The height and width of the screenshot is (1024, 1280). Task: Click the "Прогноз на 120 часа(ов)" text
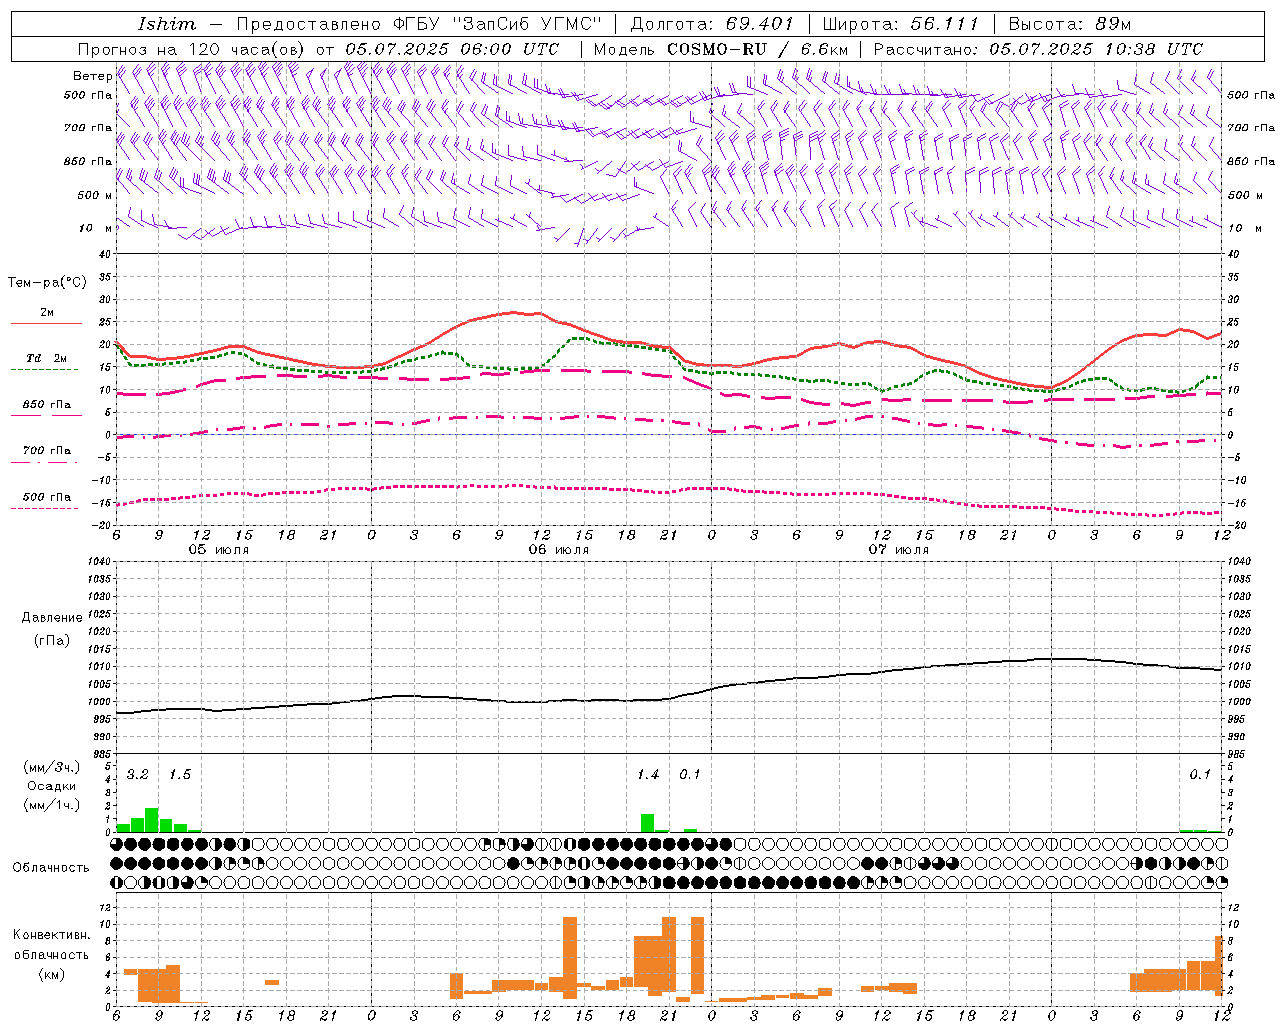tap(192, 49)
